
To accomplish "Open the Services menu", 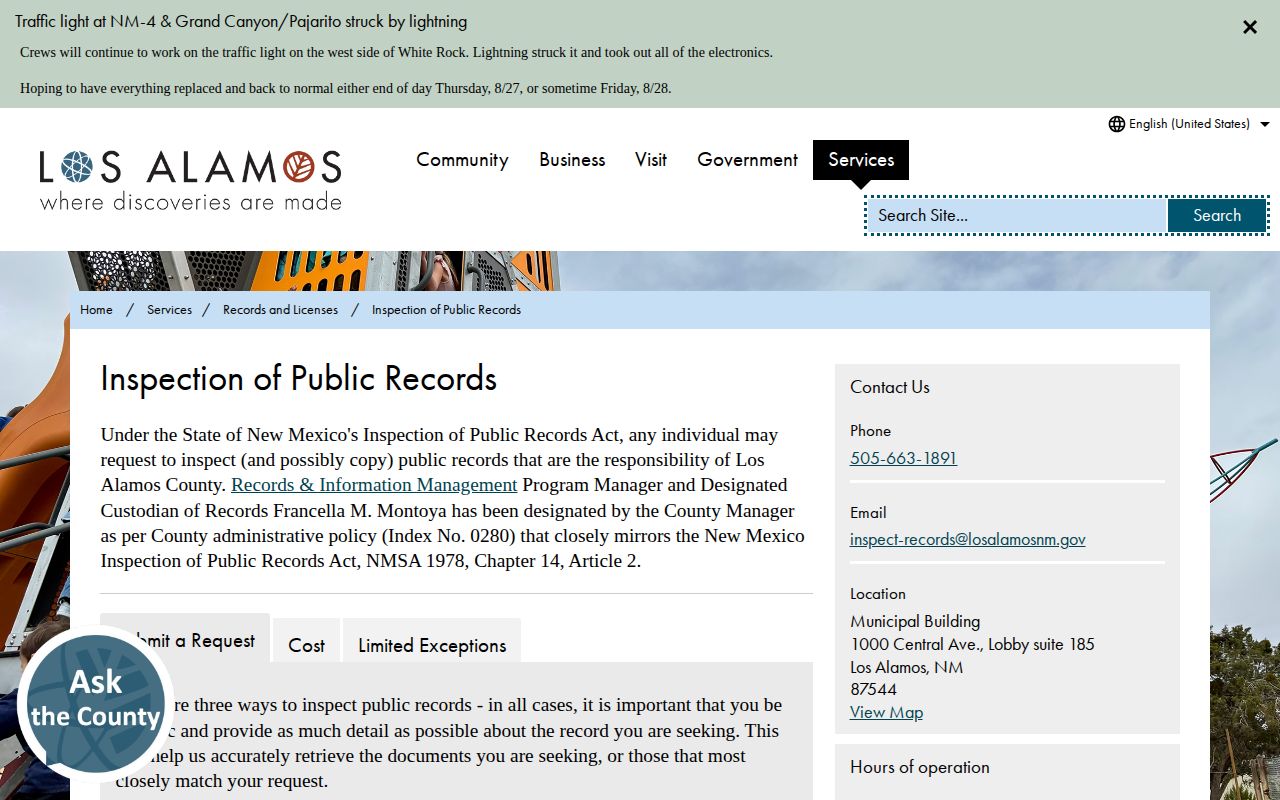I will [x=861, y=160].
